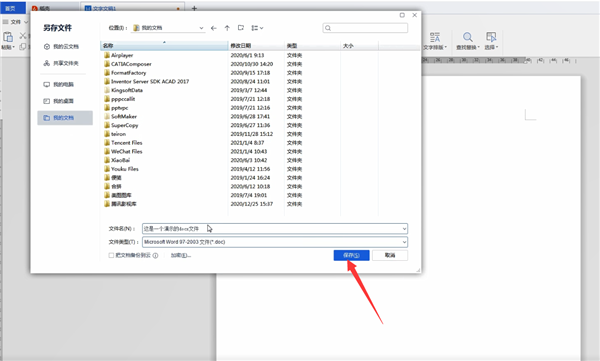Expand the file name history dropdown arrow
The image size is (600, 361).
click(404, 229)
